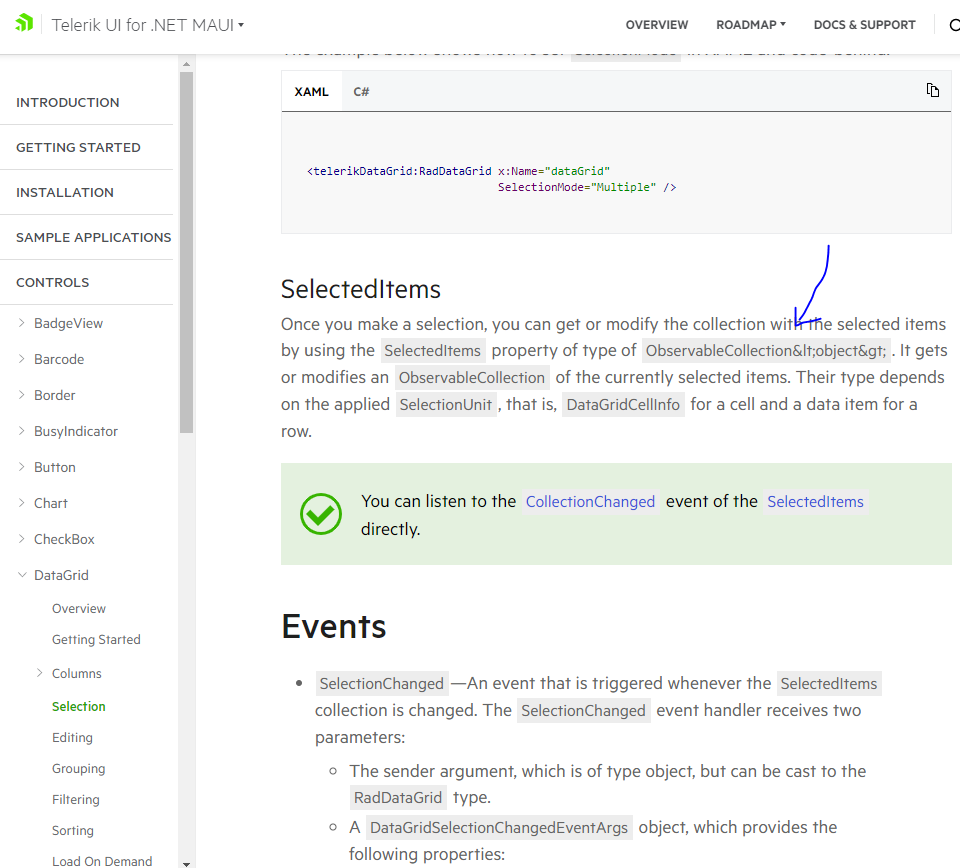Open the Editing page under DataGrid
The height and width of the screenshot is (868, 960).
[x=72, y=737]
